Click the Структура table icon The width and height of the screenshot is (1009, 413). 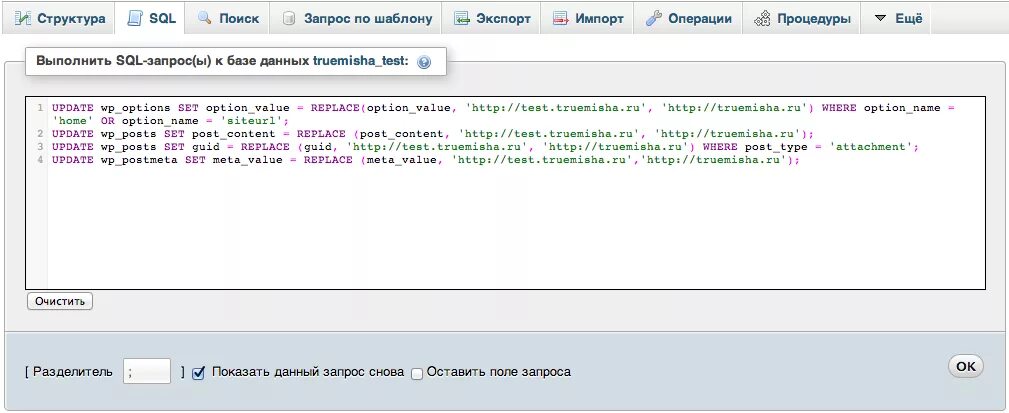click(x=23, y=18)
